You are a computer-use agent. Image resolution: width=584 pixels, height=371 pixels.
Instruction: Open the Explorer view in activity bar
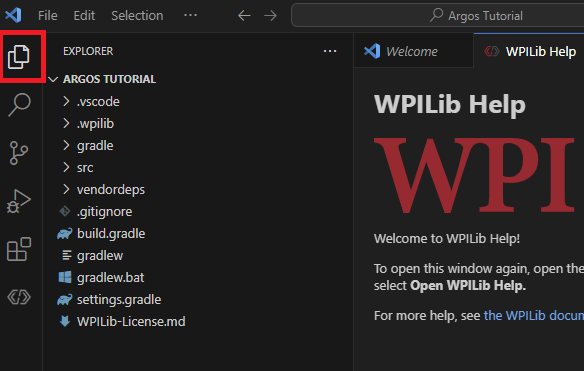click(x=19, y=57)
